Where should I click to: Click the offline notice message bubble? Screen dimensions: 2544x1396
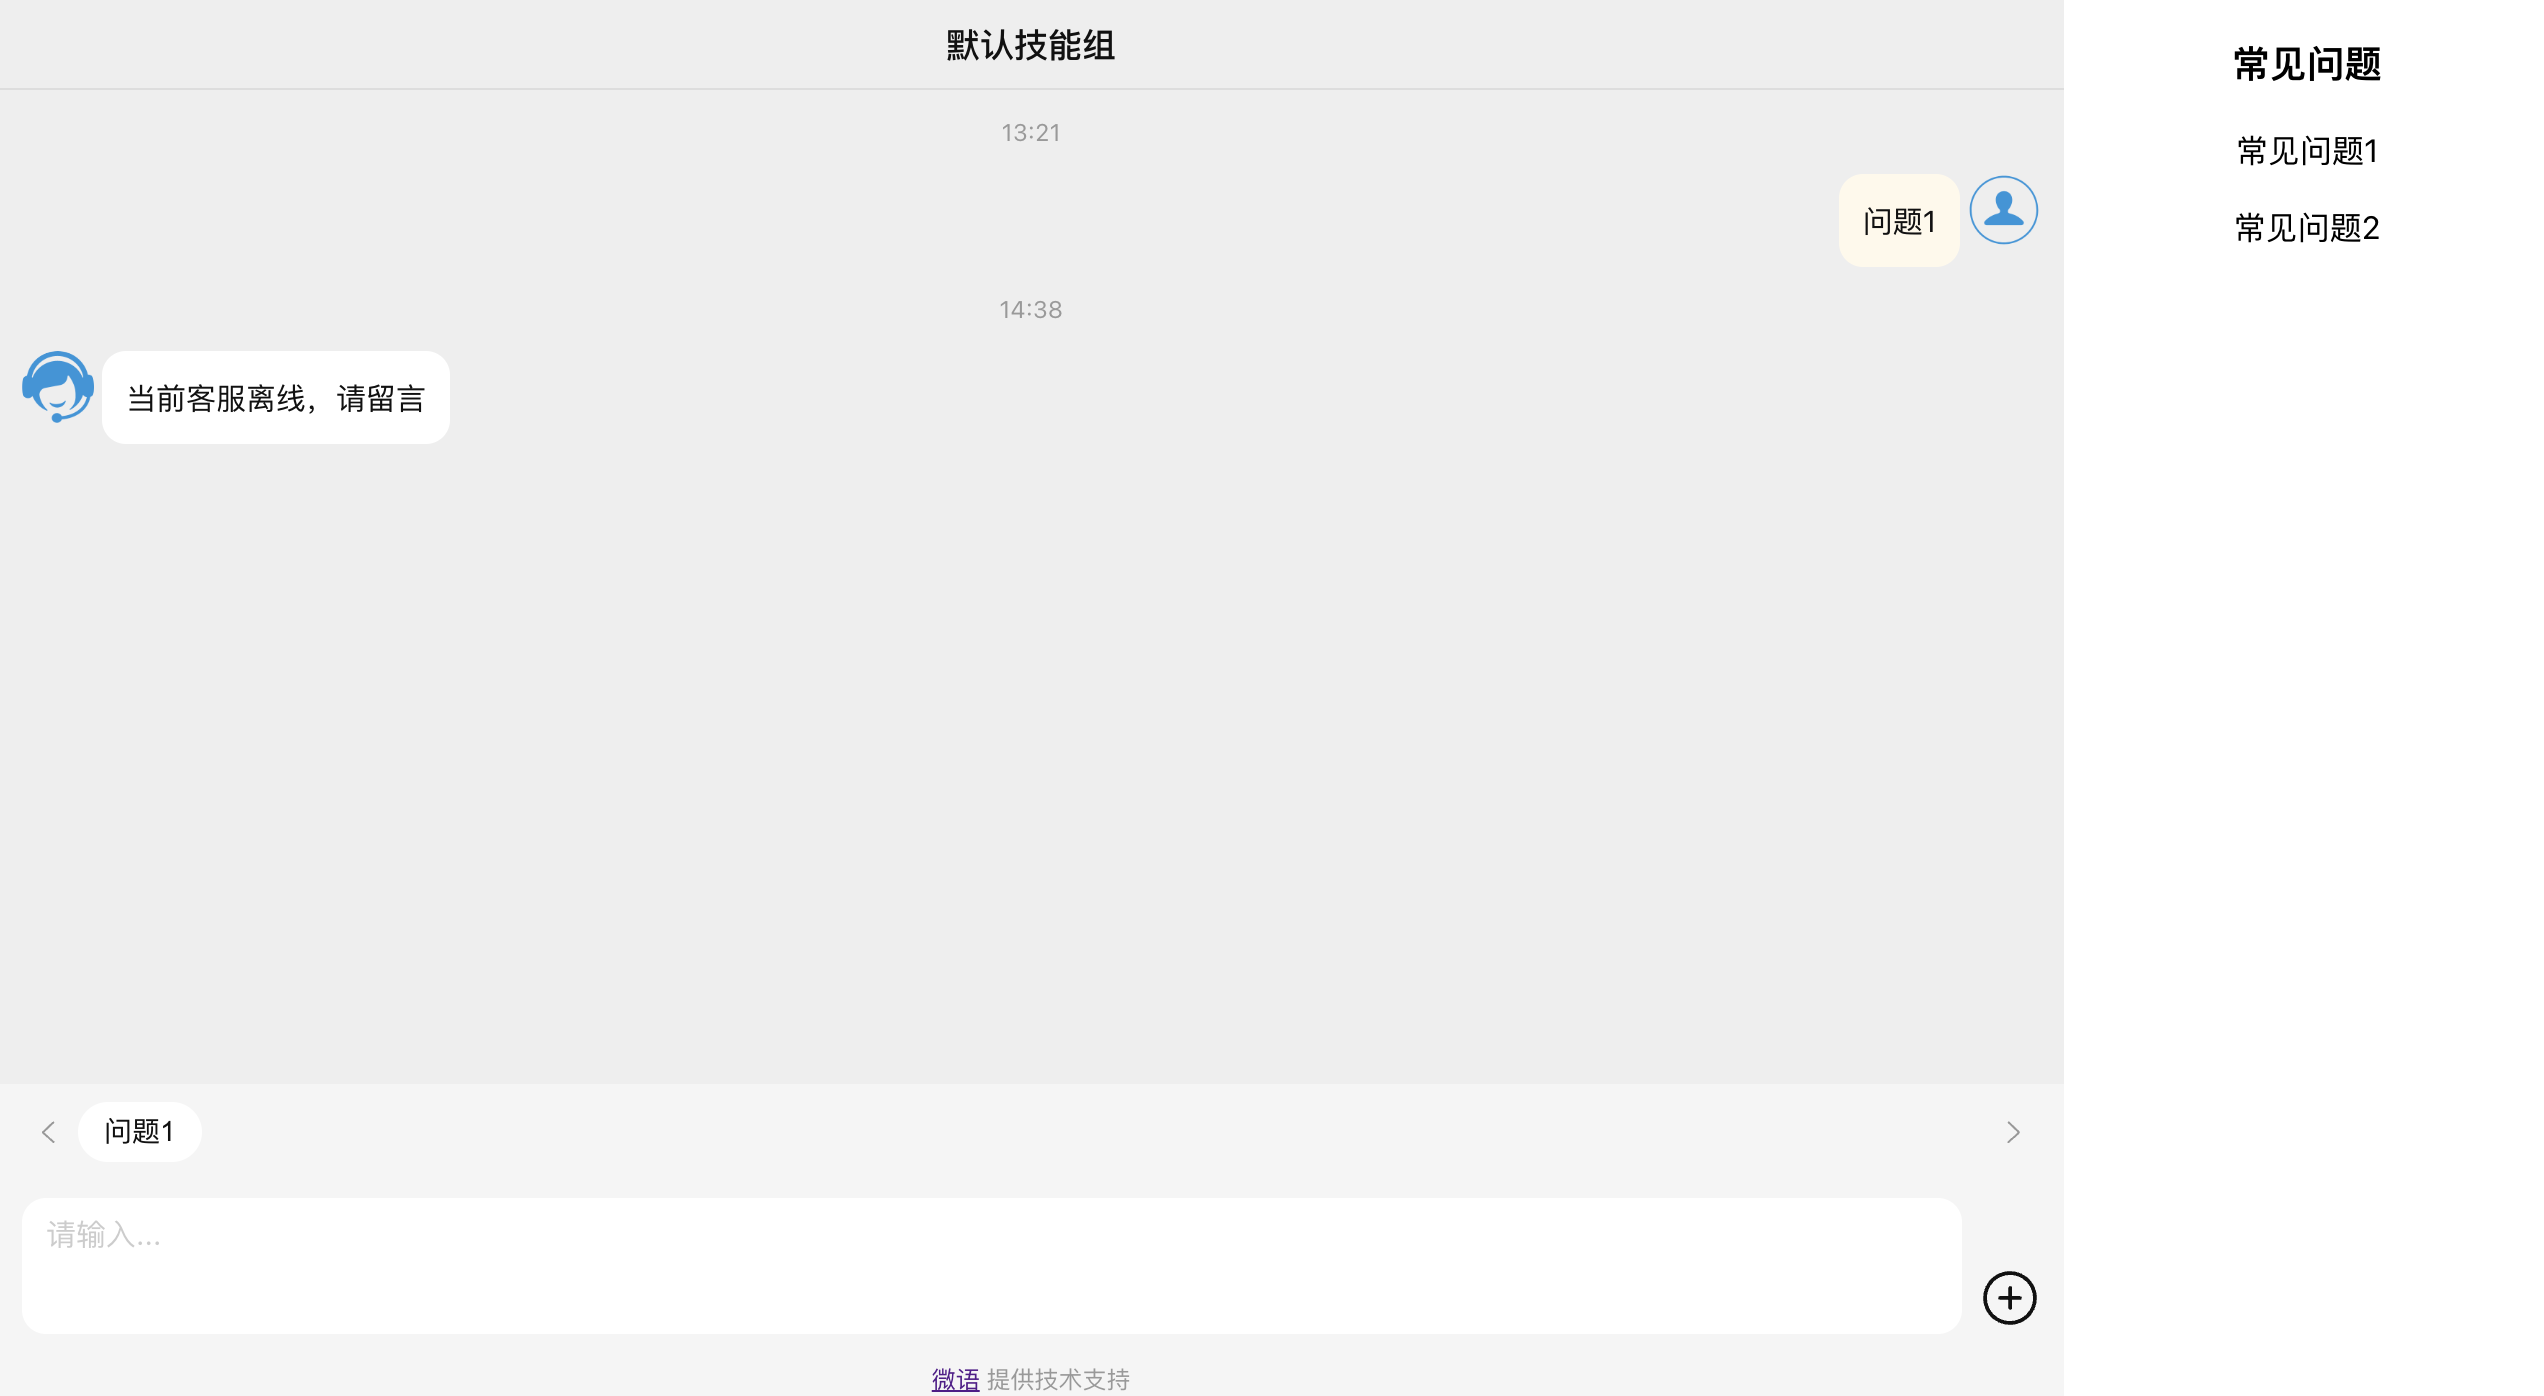276,398
